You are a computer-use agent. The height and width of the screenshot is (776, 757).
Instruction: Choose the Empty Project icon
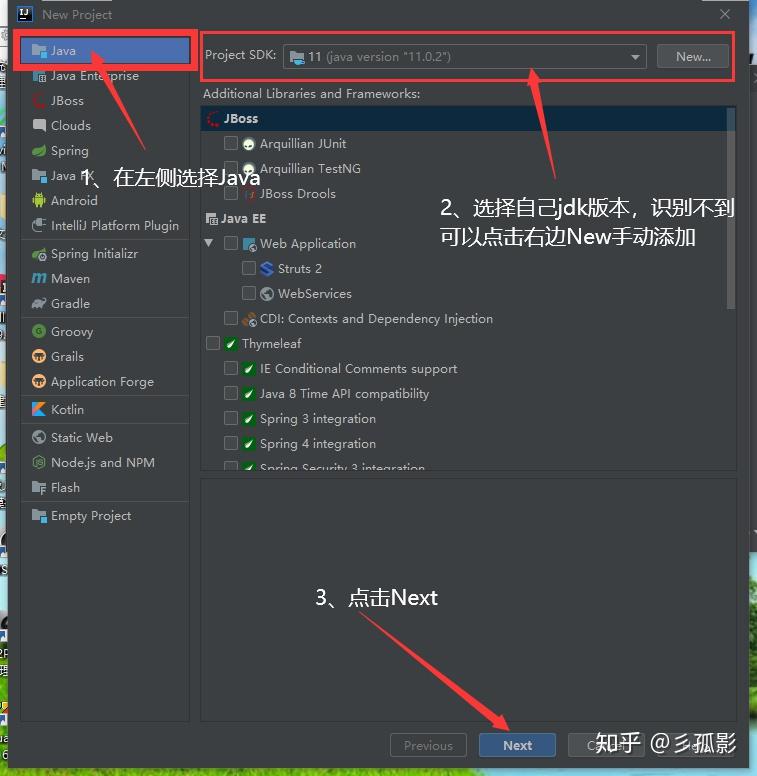click(39, 515)
